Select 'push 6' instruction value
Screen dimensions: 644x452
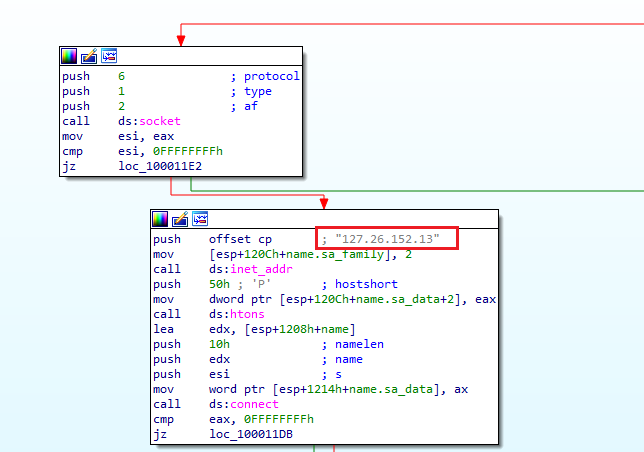(x=121, y=76)
